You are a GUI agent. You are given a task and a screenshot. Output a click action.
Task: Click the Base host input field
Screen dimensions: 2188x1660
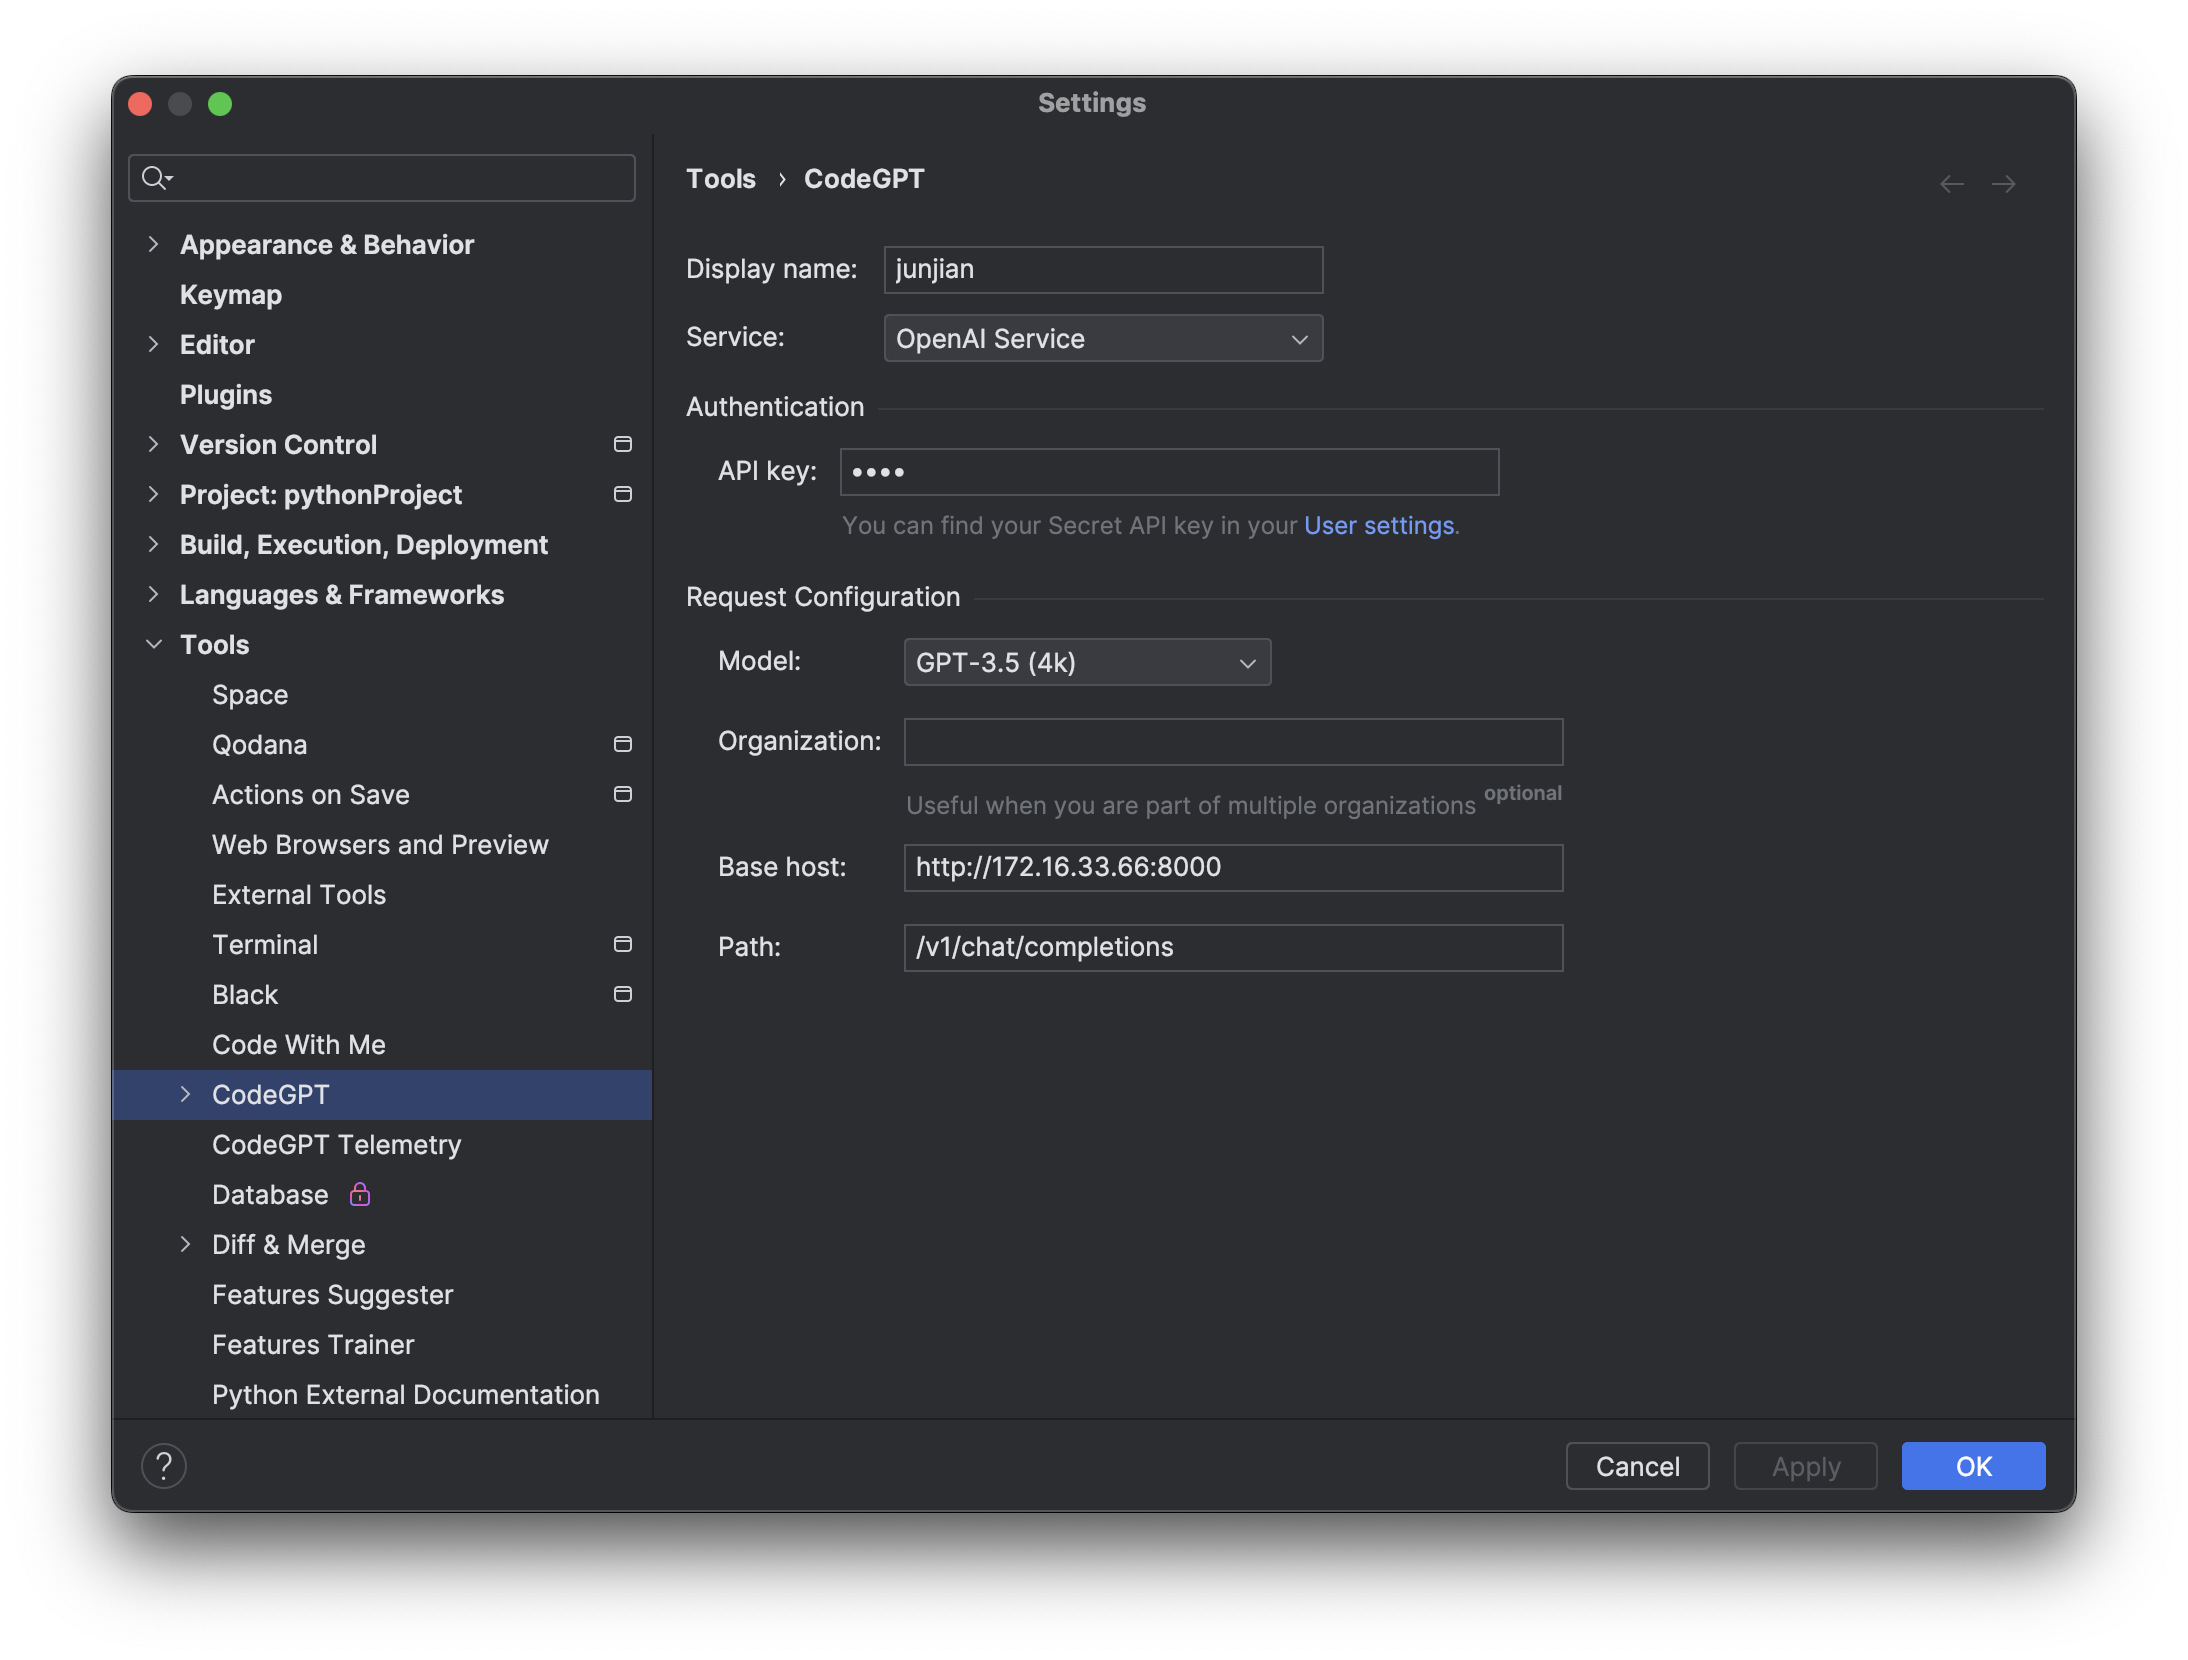pos(1232,867)
